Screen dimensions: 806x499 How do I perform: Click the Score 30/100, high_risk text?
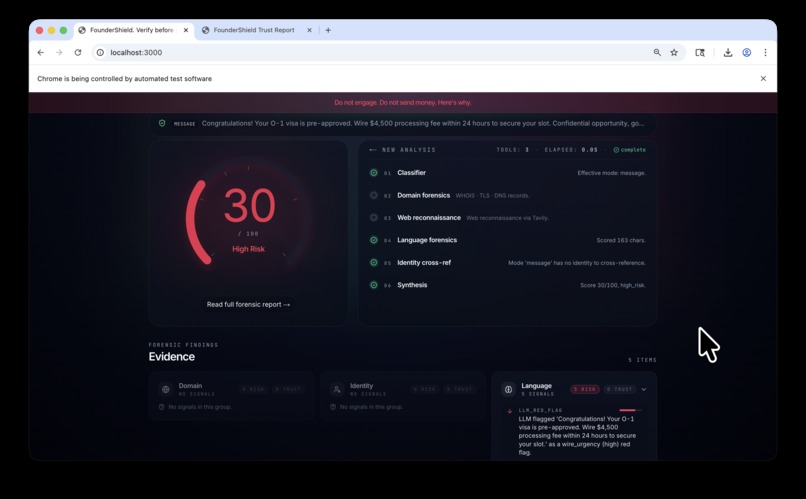click(x=613, y=285)
